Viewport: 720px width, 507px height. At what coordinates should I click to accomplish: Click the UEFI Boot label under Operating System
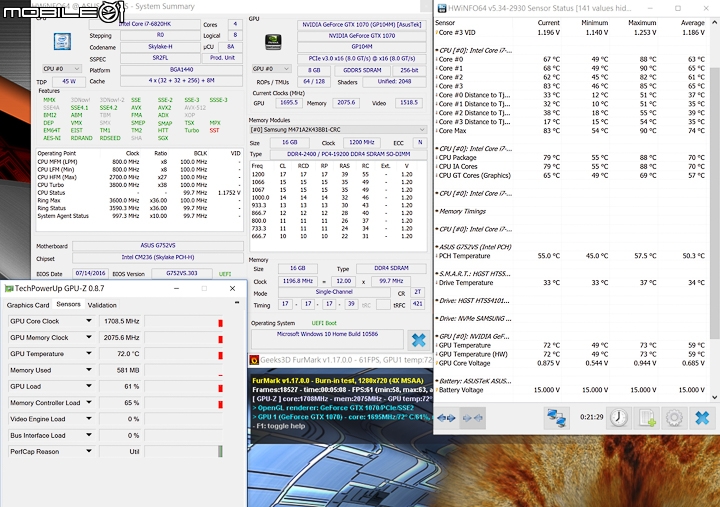click(324, 323)
